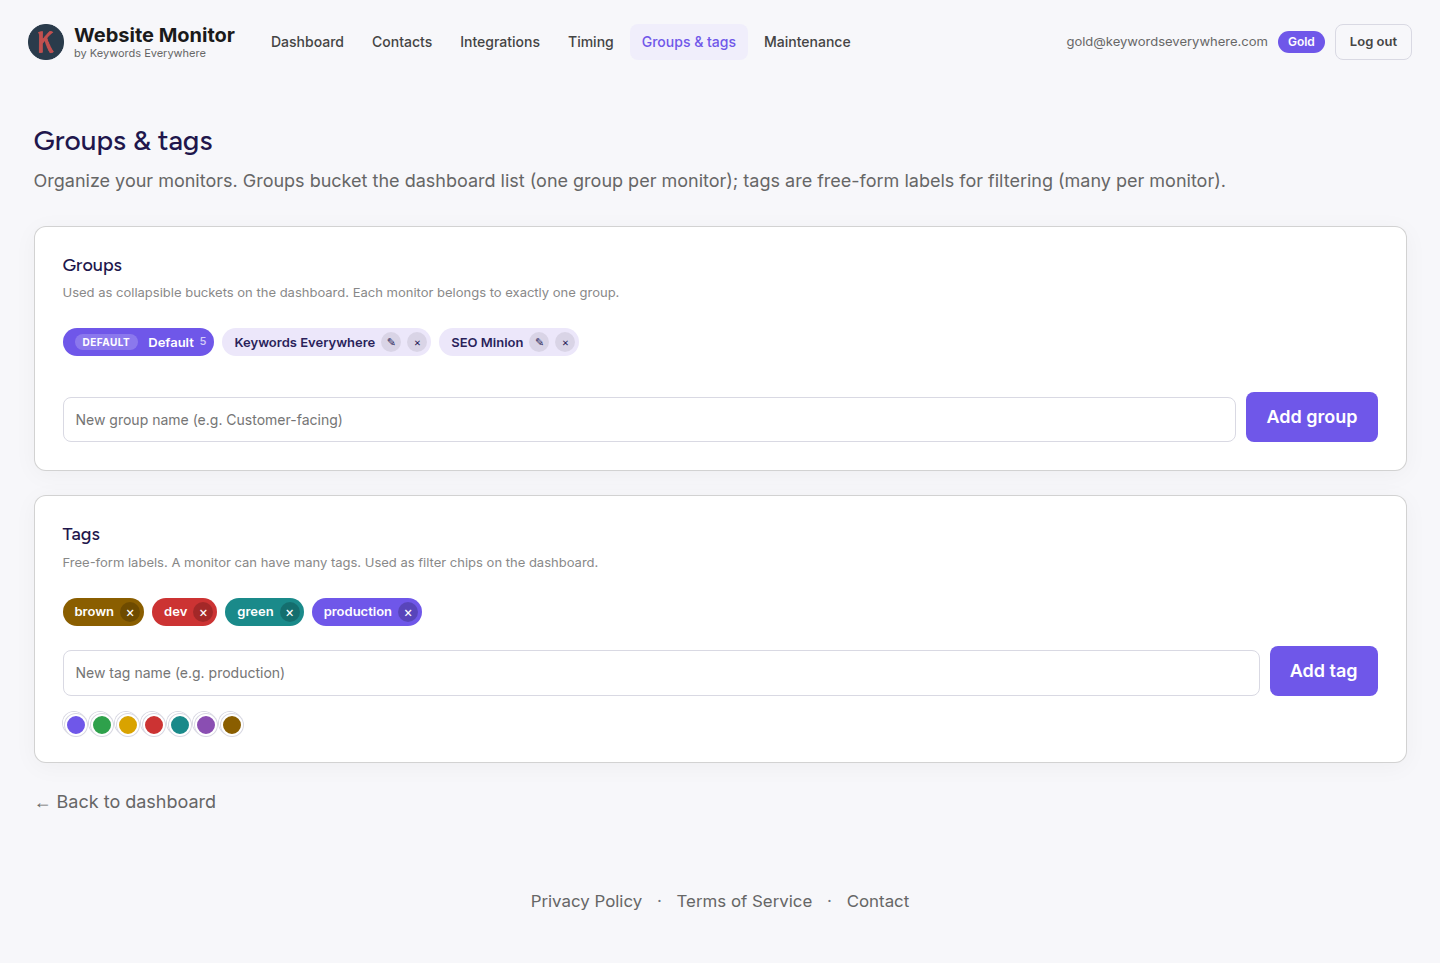The width and height of the screenshot is (1440, 963).
Task: Go to the Contacts page
Action: tap(402, 42)
